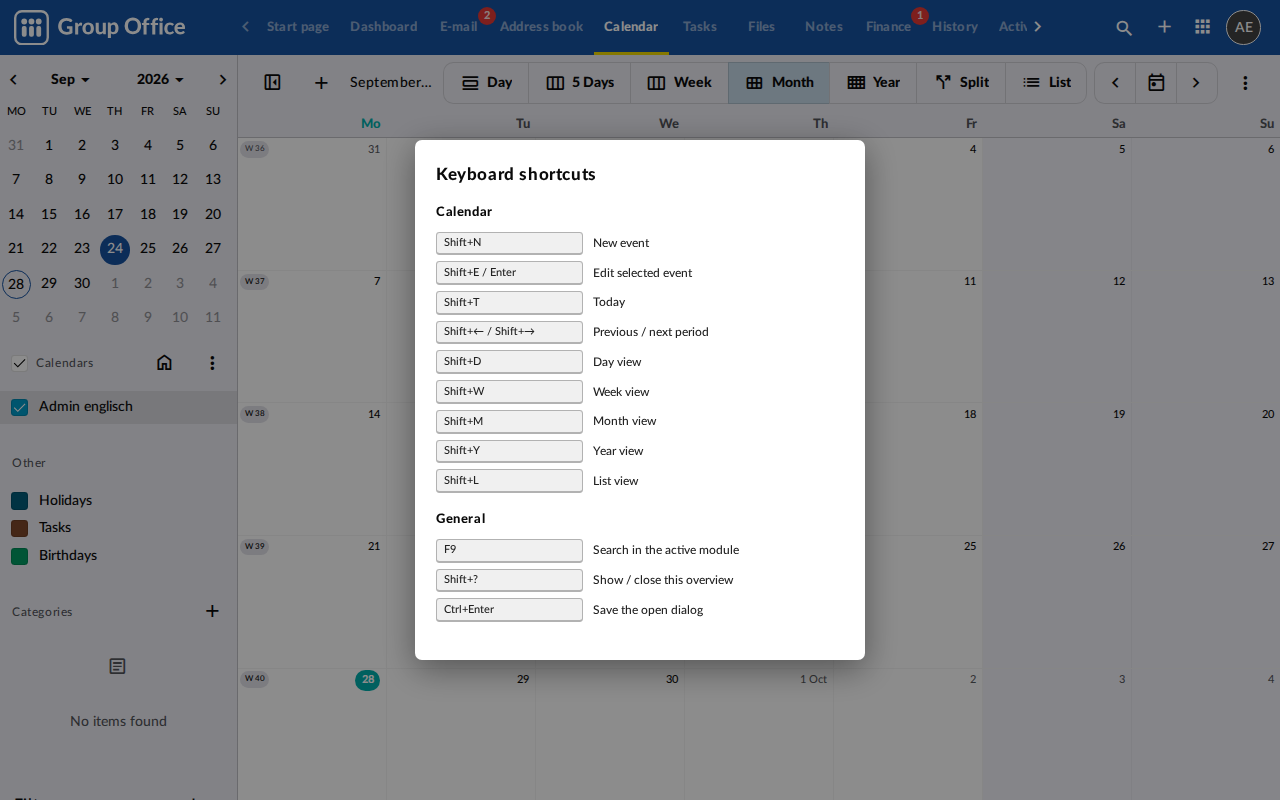Screen dimensions: 1280x800
Task: Click the Group Office logo
Action: 100,27
